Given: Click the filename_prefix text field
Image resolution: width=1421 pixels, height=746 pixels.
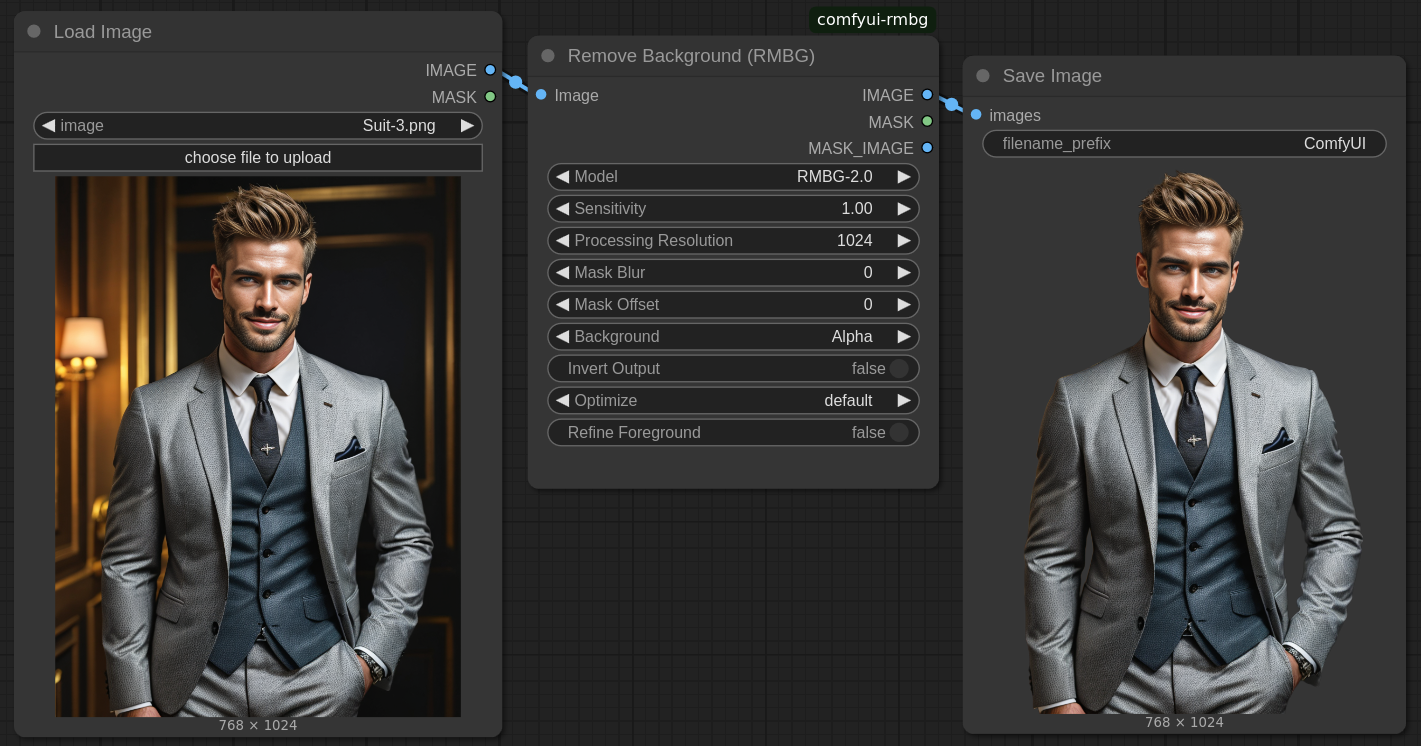Looking at the screenshot, I should [1184, 144].
